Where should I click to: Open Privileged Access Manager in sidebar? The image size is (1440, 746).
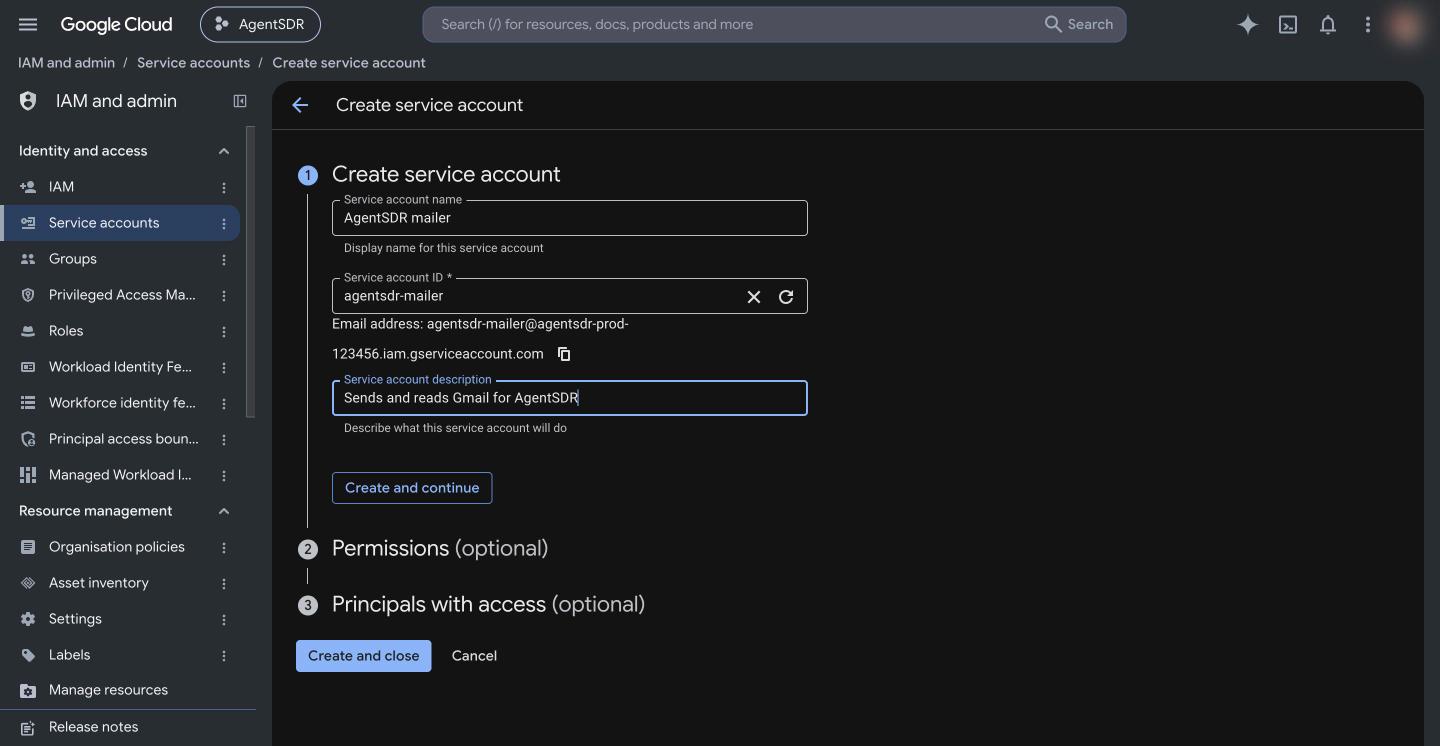(120, 295)
